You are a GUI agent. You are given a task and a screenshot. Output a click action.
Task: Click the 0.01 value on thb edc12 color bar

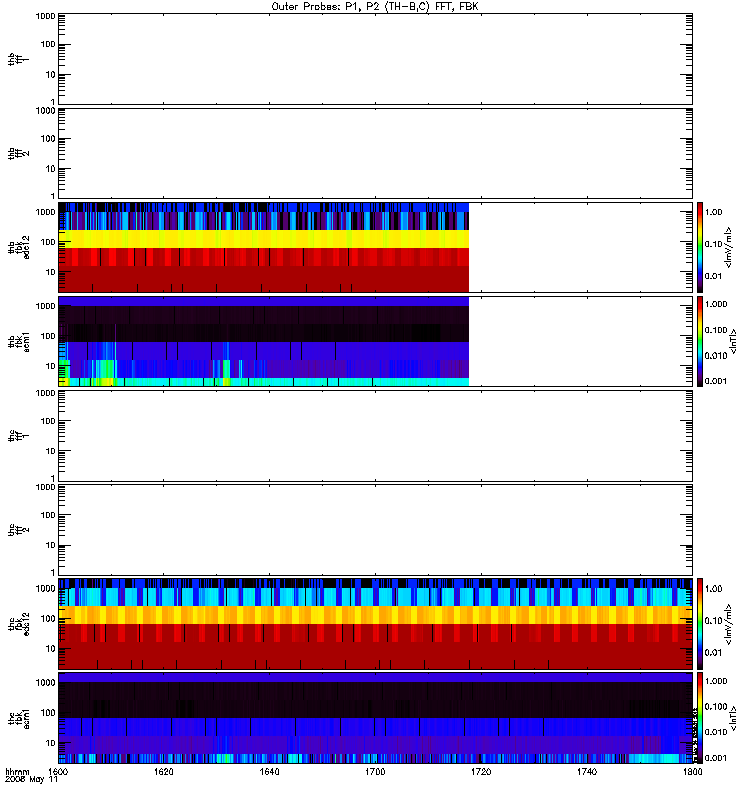pos(714,277)
